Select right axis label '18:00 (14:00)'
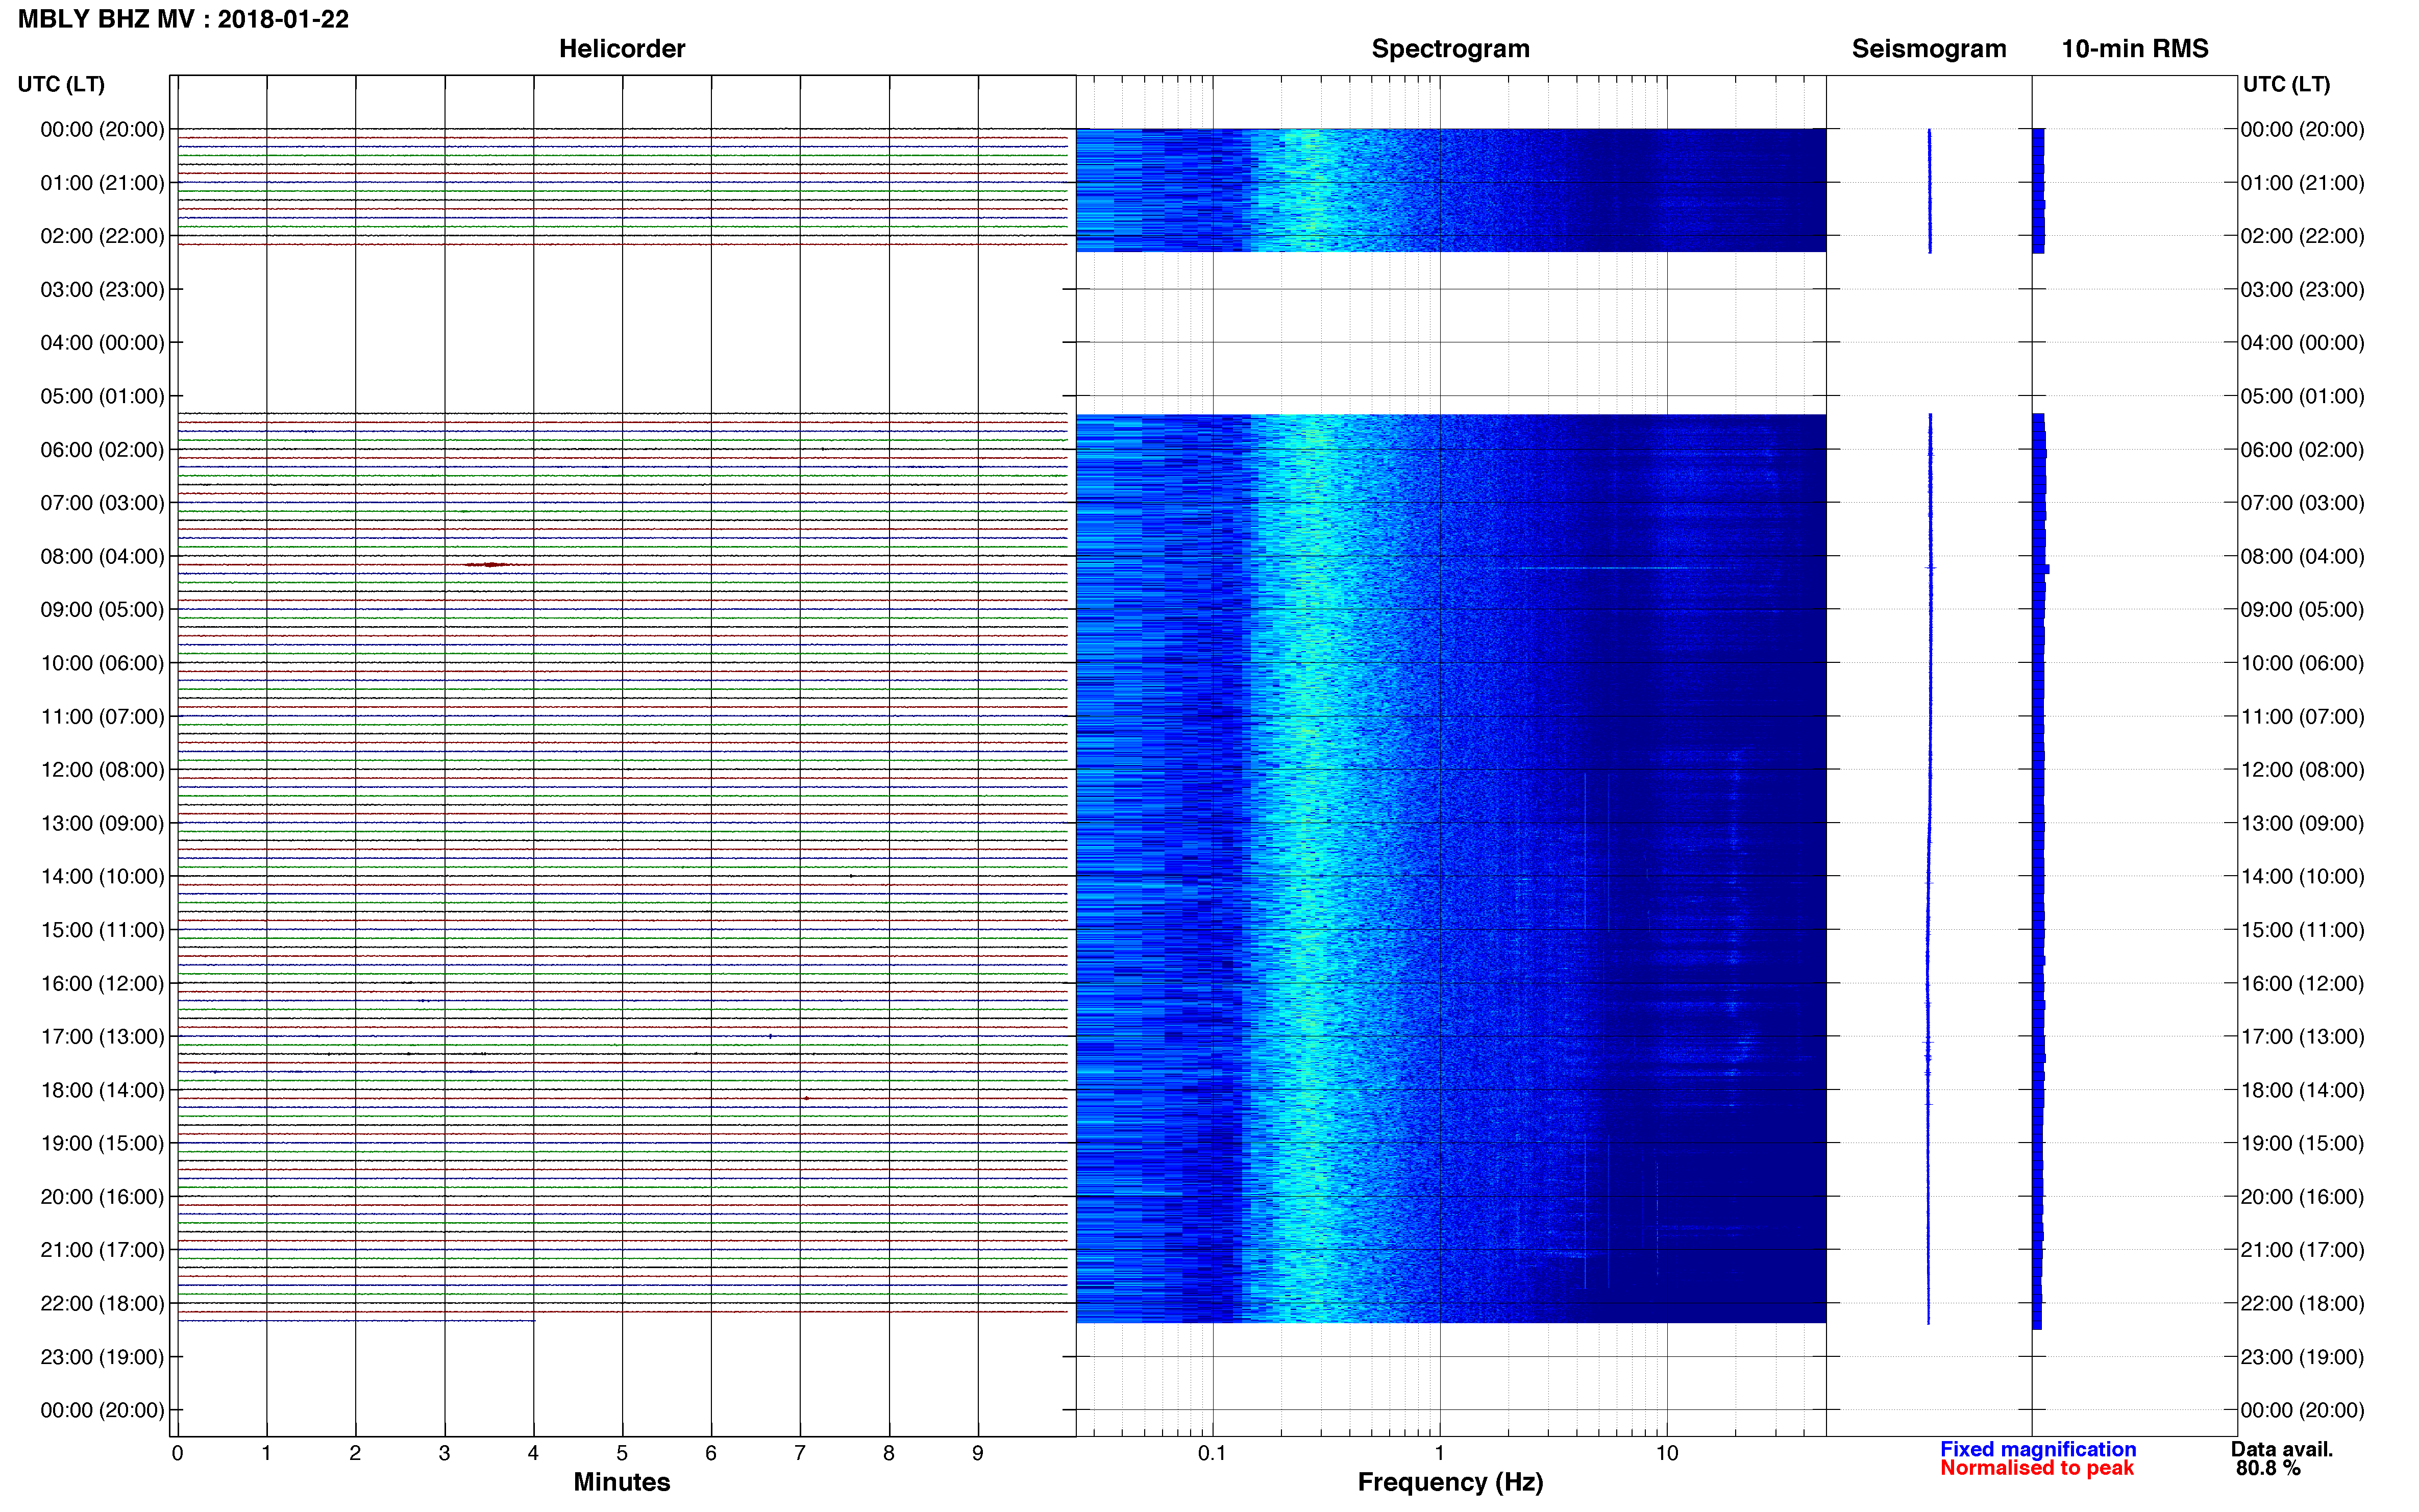The image size is (2419, 1512). [2302, 1090]
